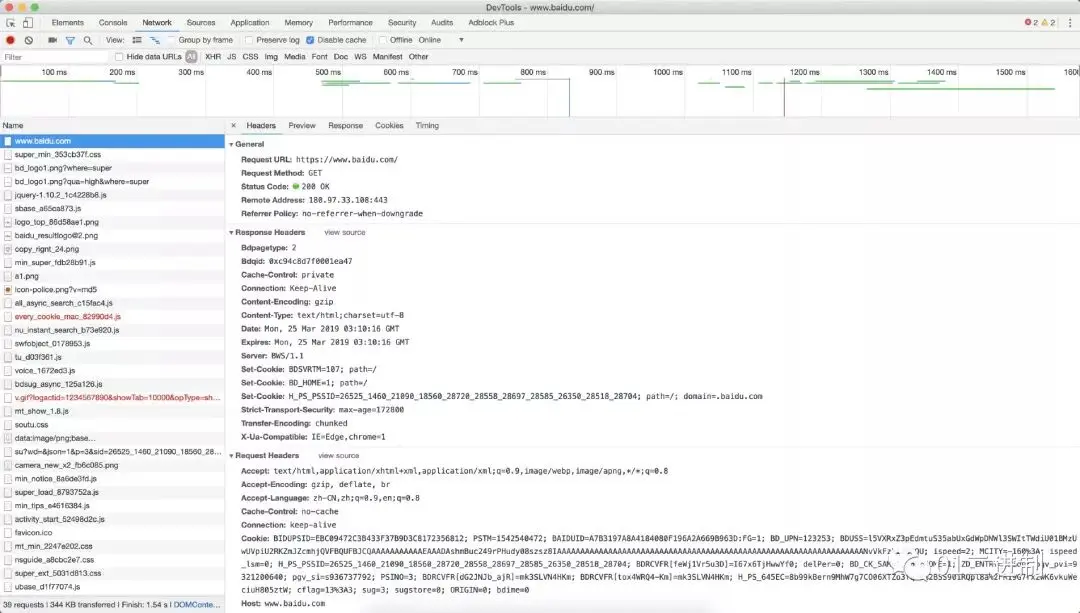Screen dimensions: 1080x613
Task: Switch to the Console tab
Action: pyautogui.click(x=113, y=23)
